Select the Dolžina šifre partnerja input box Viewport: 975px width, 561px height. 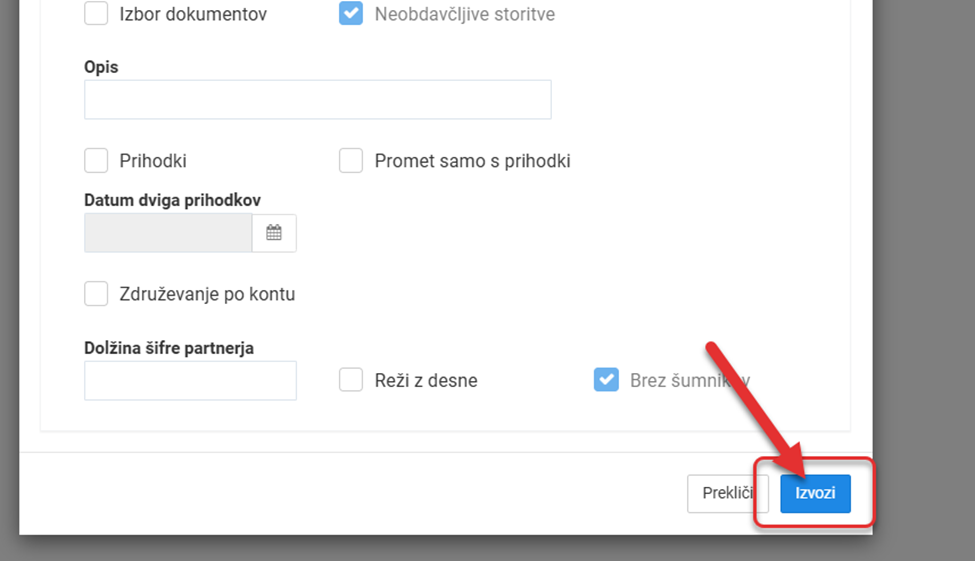[x=190, y=381]
